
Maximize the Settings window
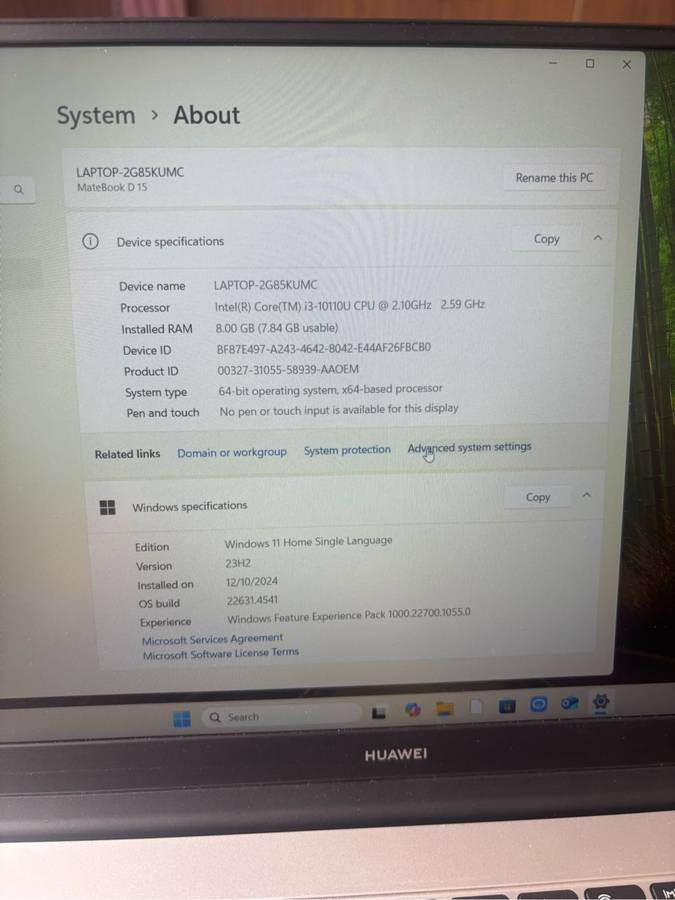[x=589, y=63]
